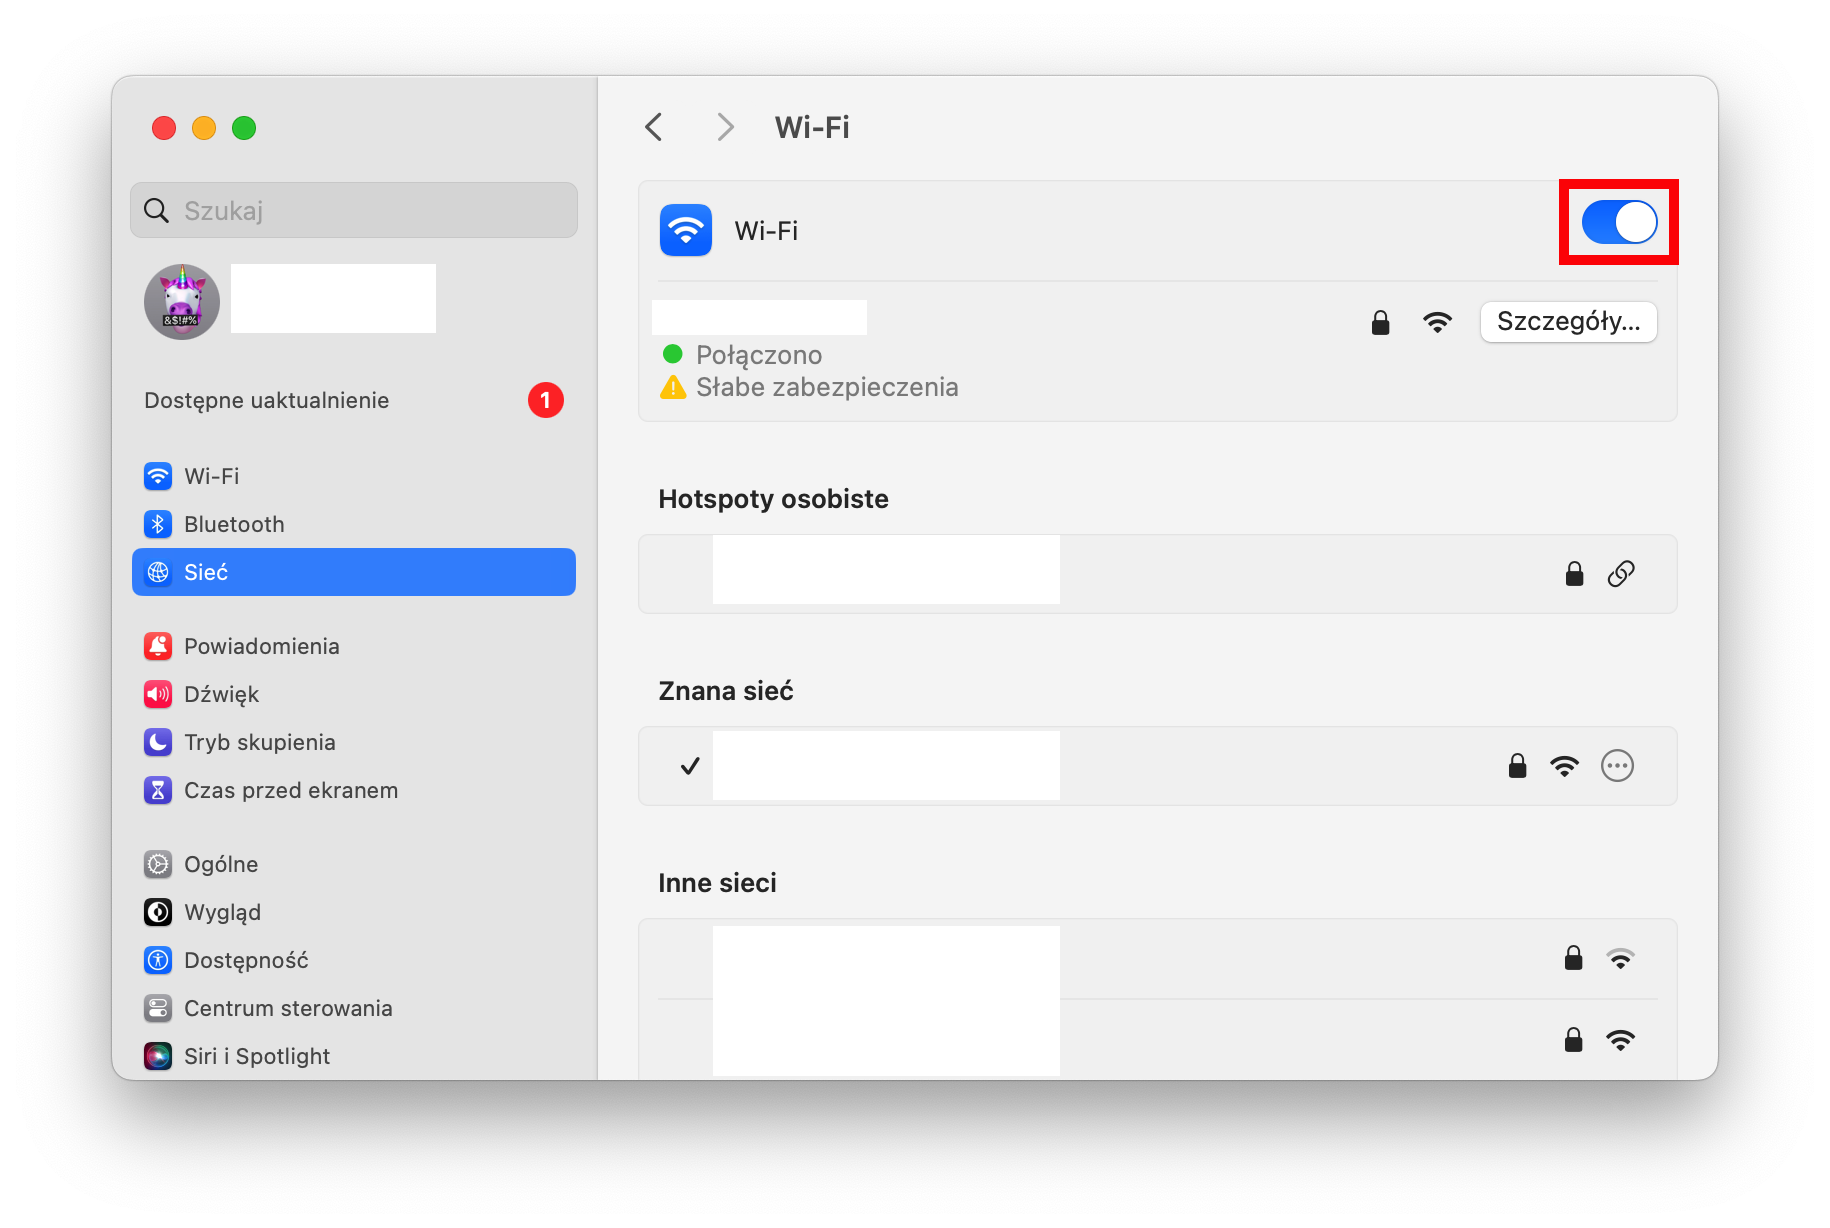The height and width of the screenshot is (1228, 1830).
Task: Go forward with the right chevron
Action: (725, 127)
